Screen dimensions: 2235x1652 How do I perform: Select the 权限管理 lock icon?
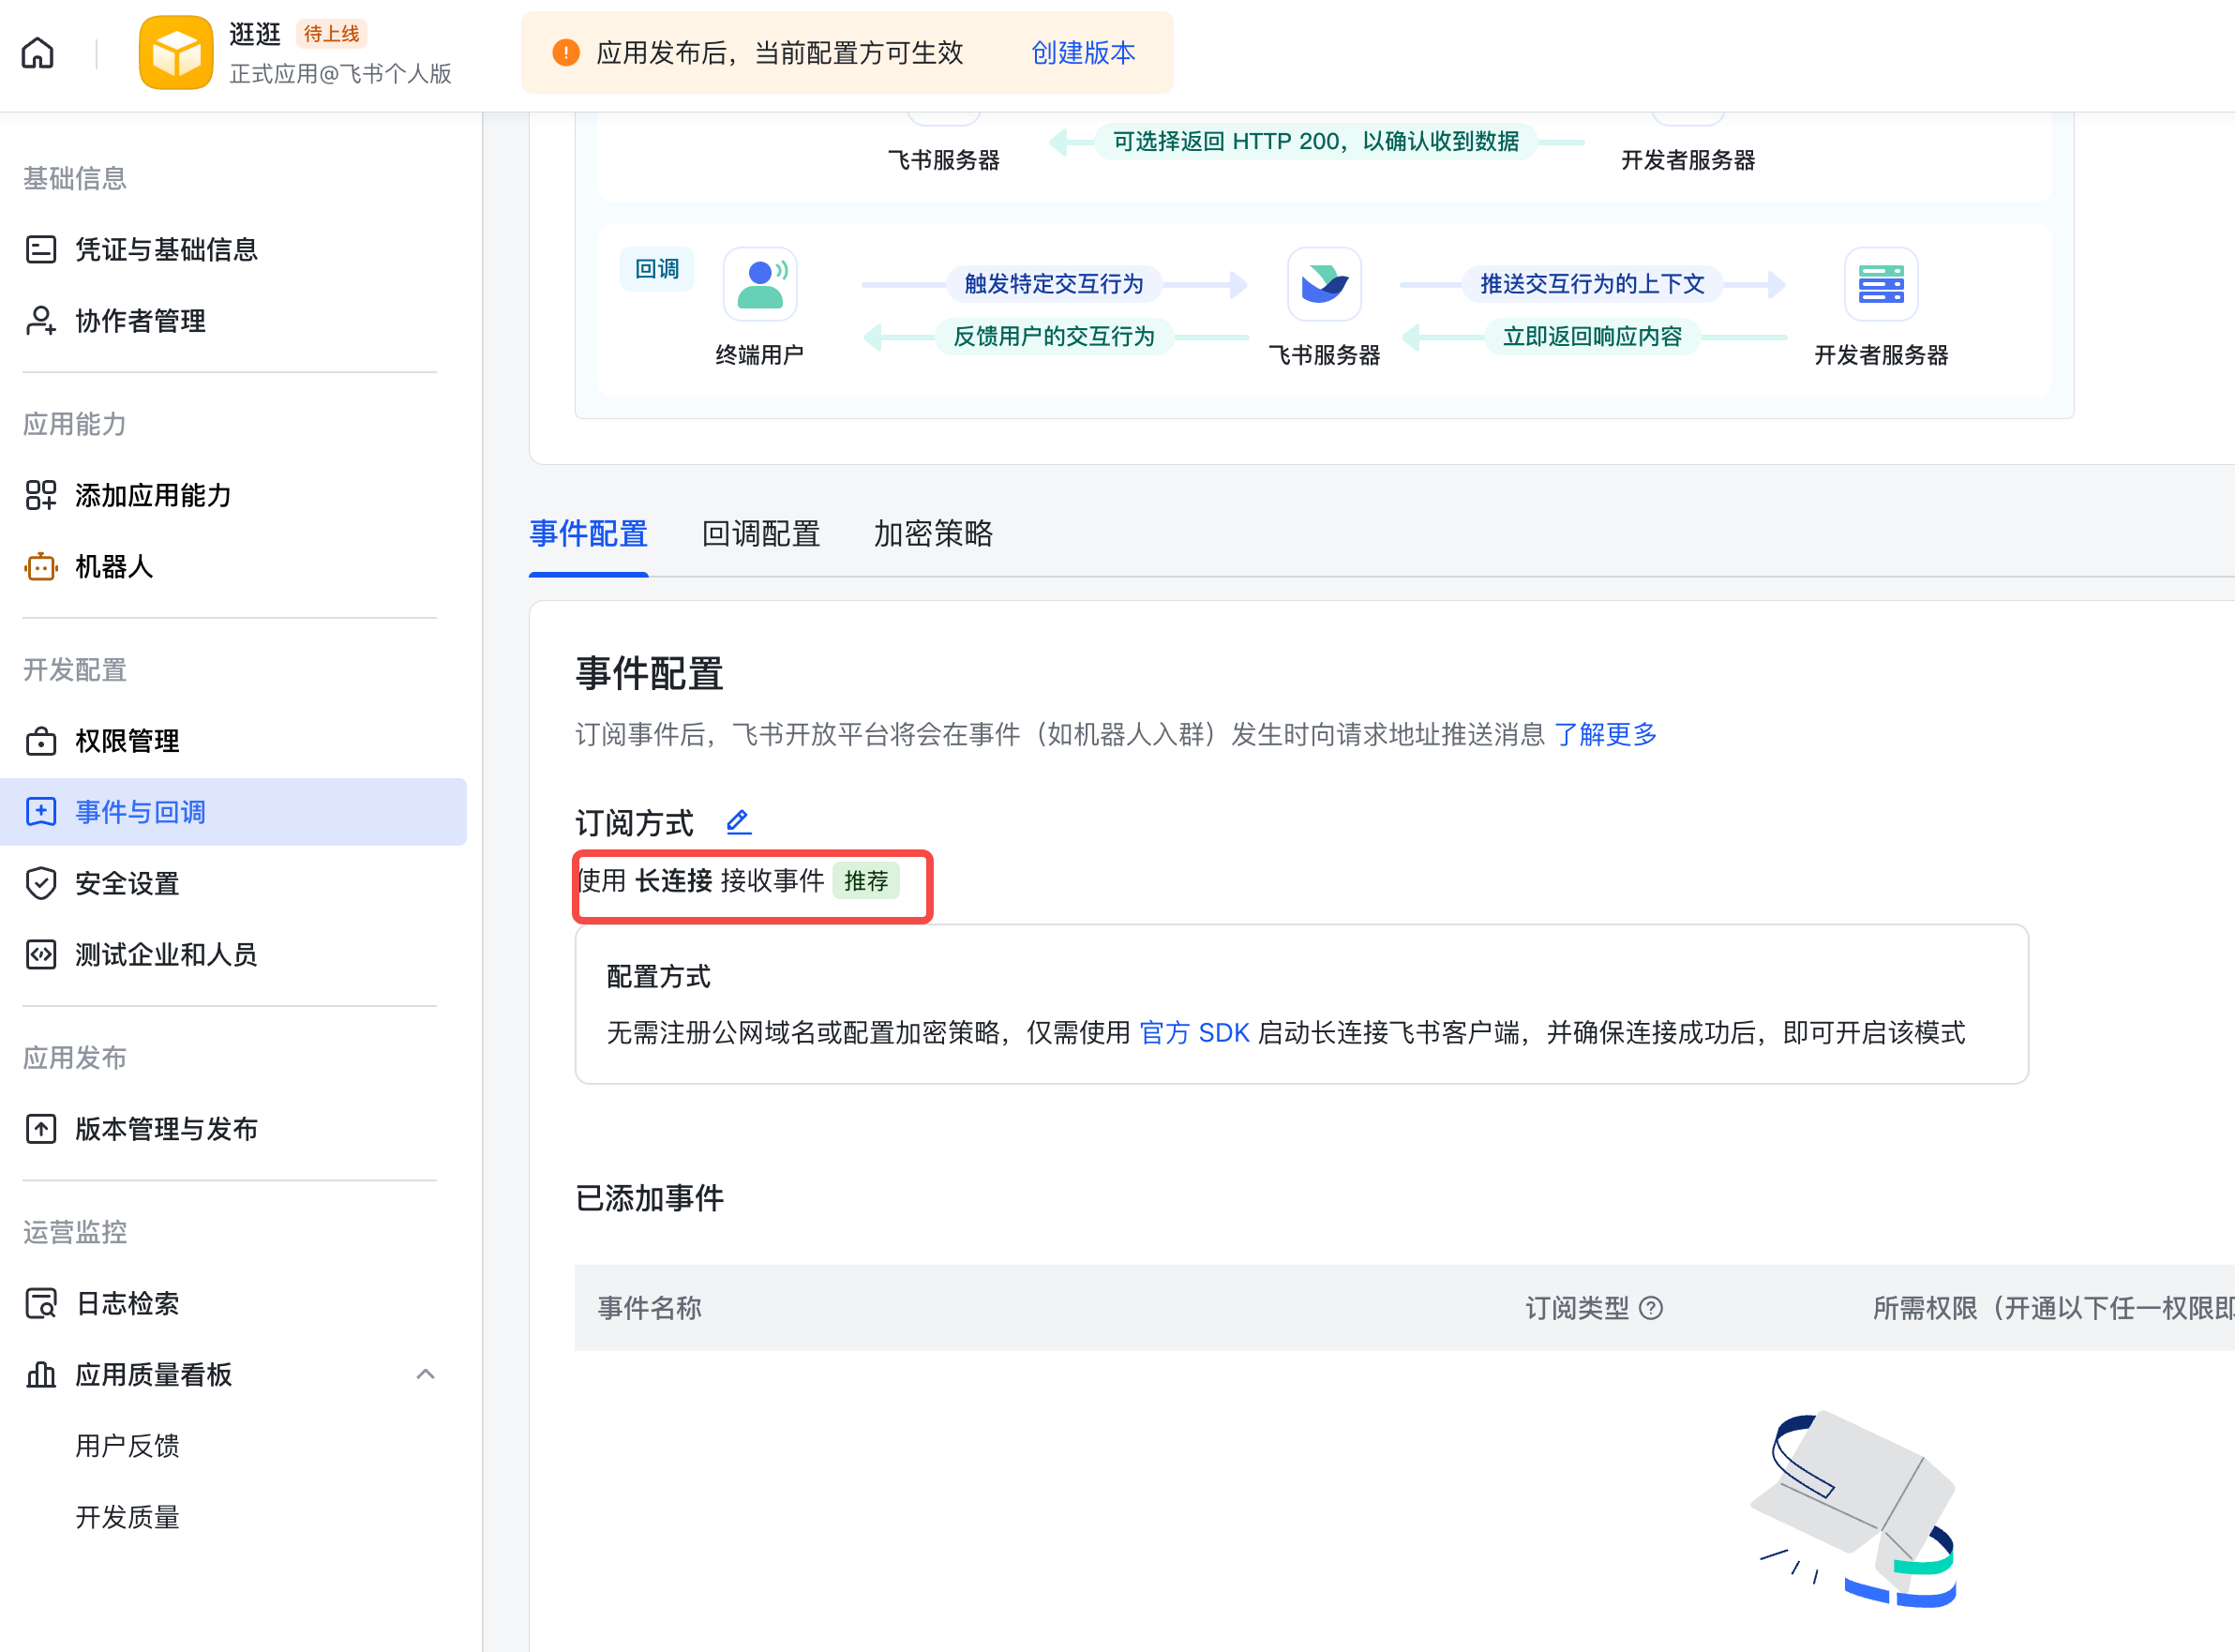(x=40, y=741)
